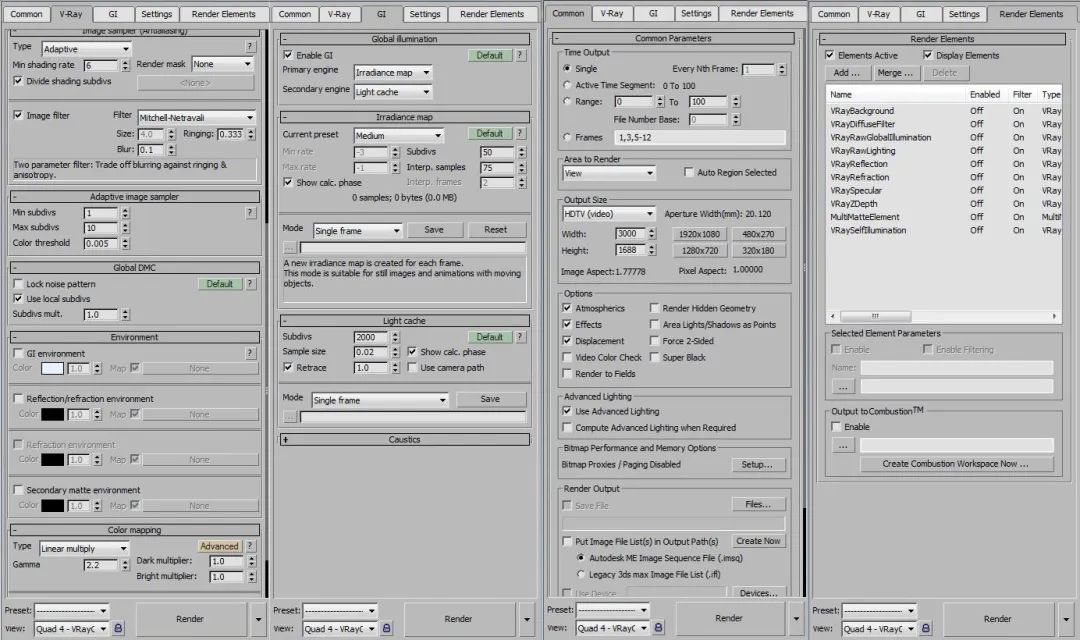Click the help icon in GI environment row
The width and height of the screenshot is (1080, 640).
250,353
